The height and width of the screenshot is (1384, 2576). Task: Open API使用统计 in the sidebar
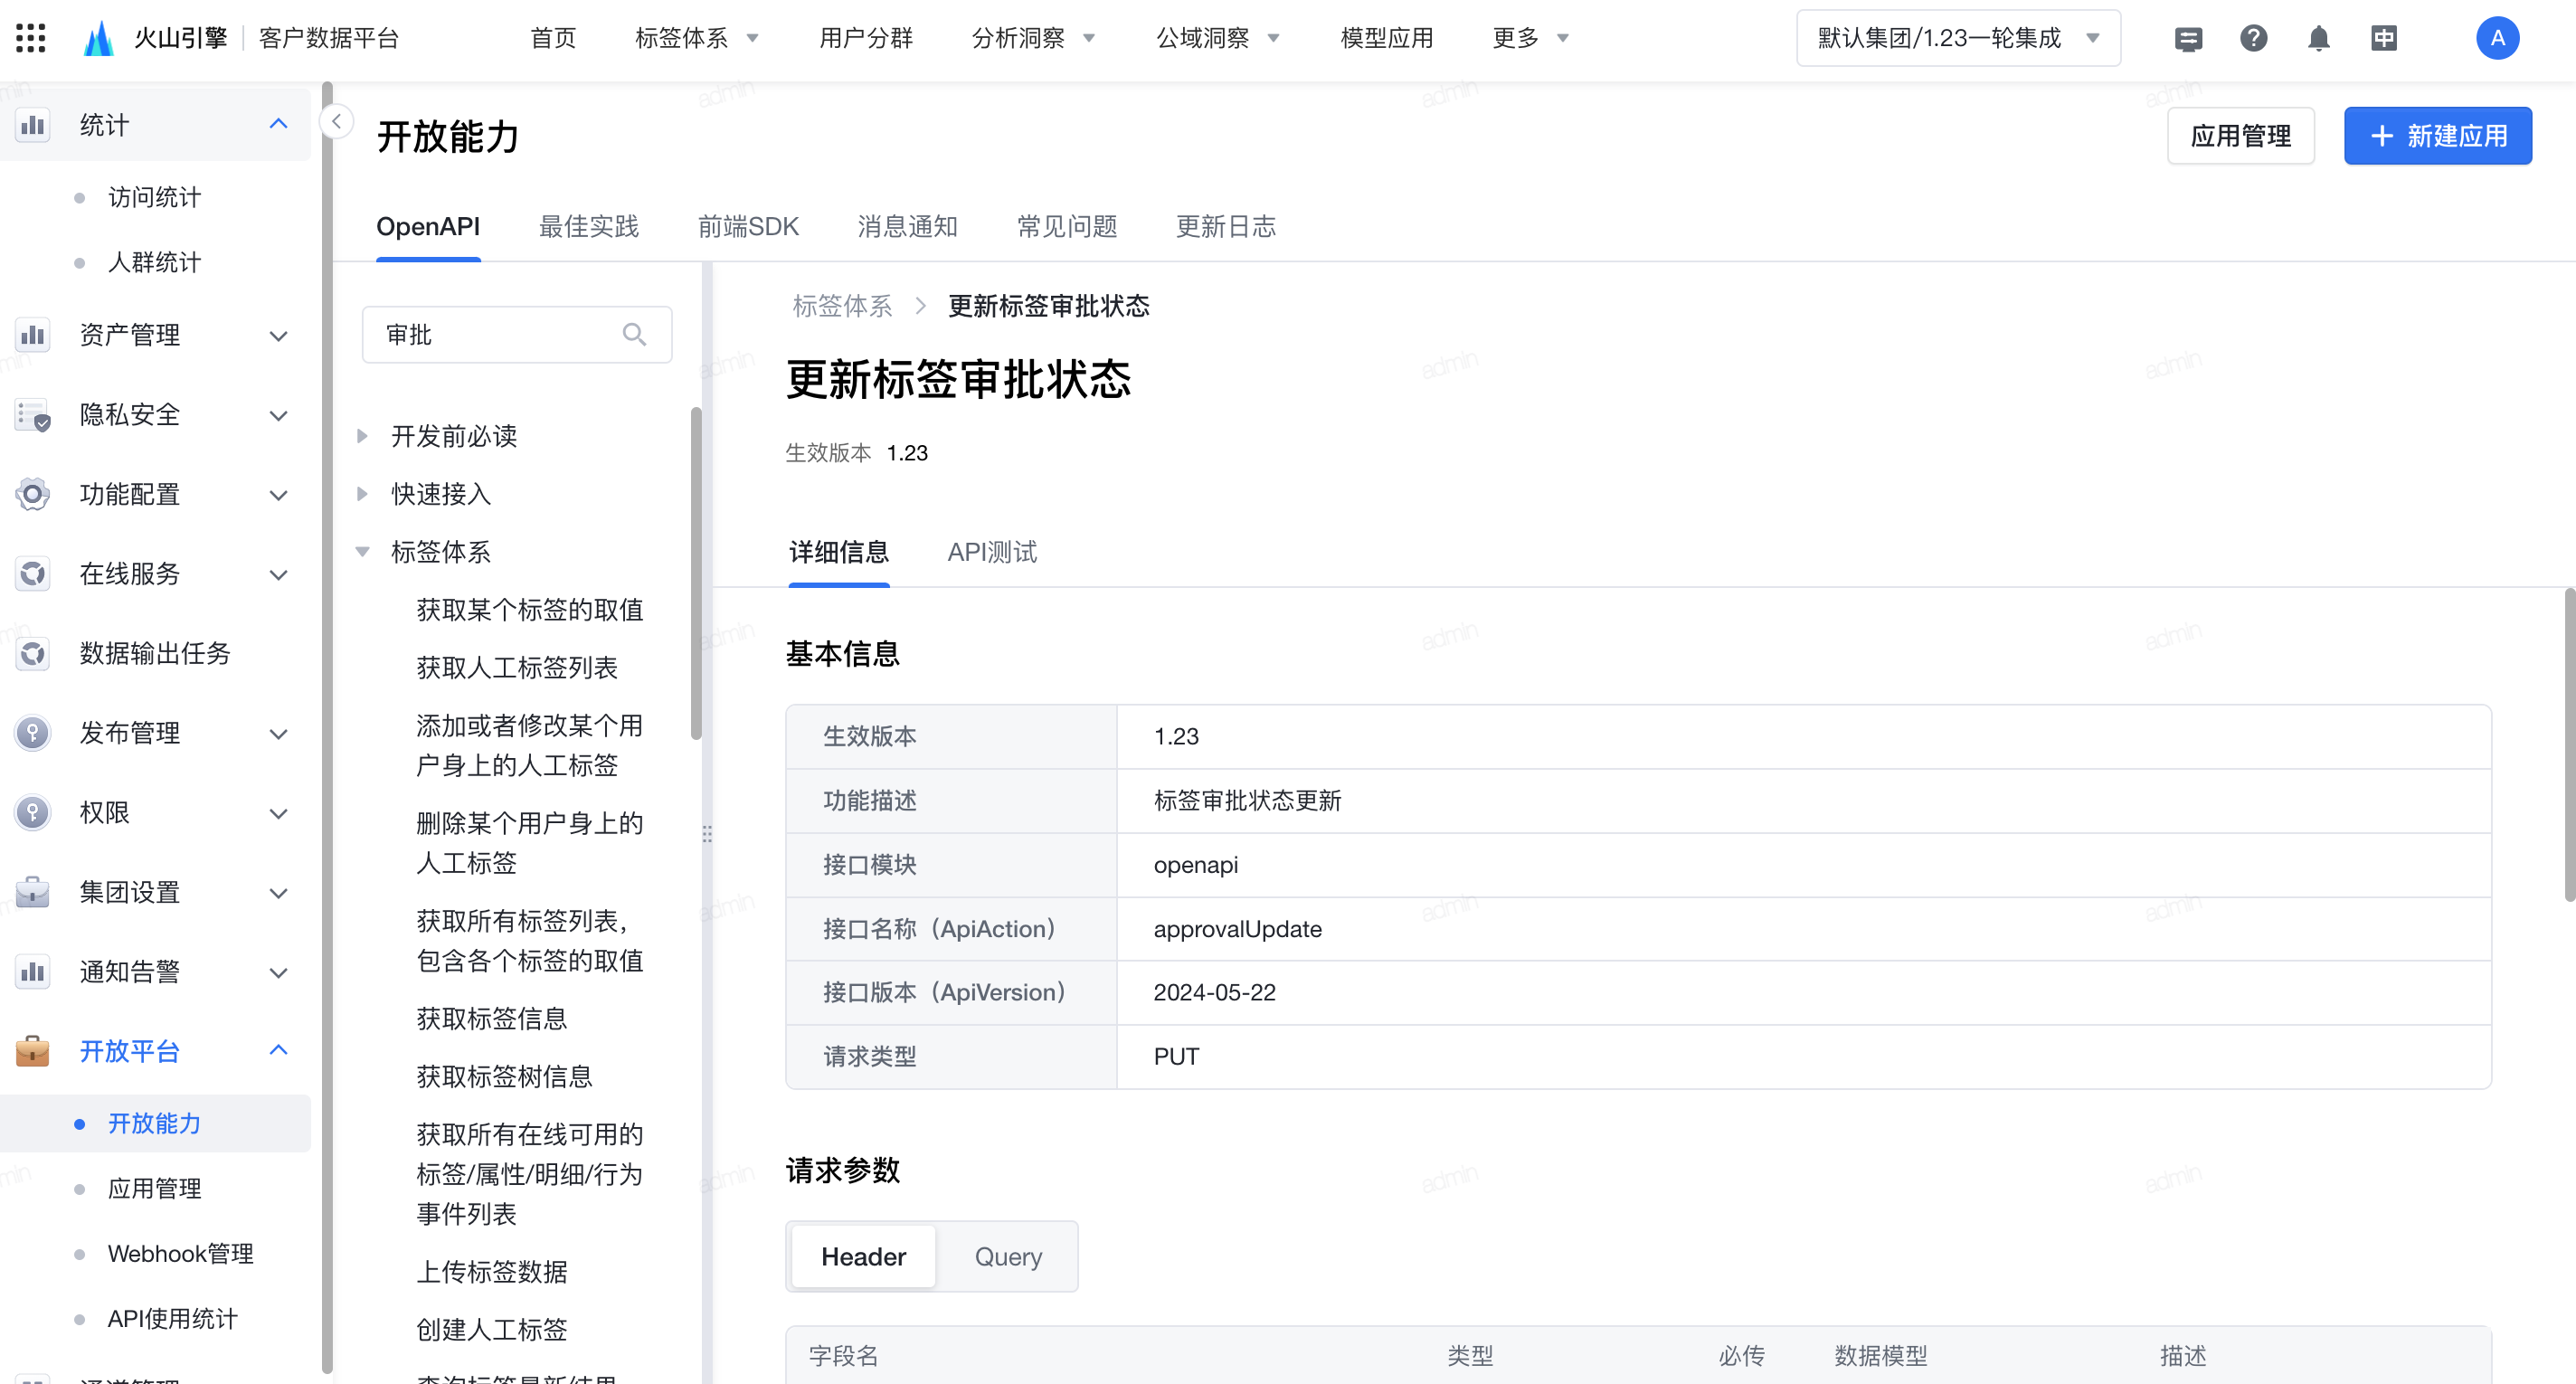[x=172, y=1318]
